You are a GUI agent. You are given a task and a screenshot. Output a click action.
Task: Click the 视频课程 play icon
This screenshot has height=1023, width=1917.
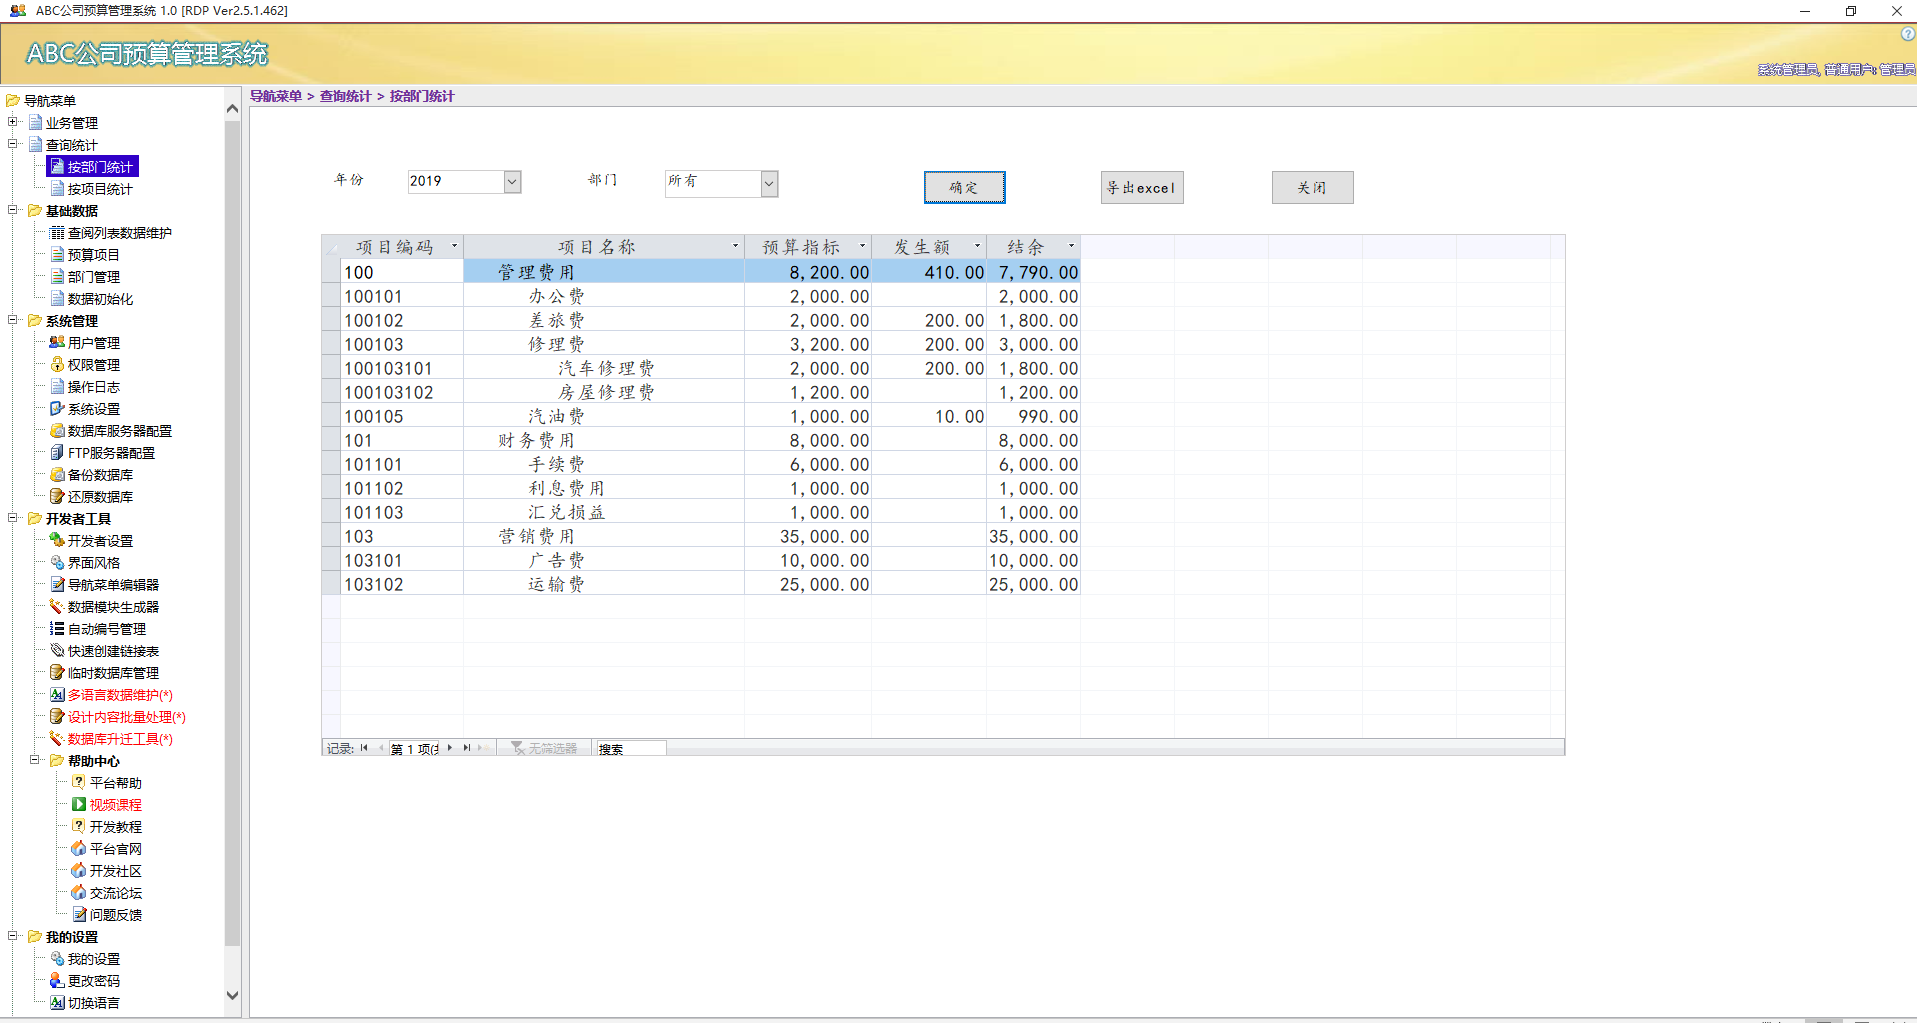pyautogui.click(x=79, y=805)
